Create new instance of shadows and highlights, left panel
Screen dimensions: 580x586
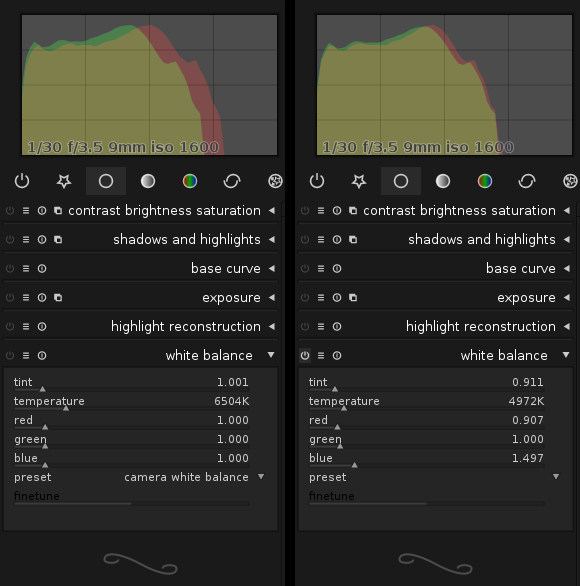click(58, 239)
